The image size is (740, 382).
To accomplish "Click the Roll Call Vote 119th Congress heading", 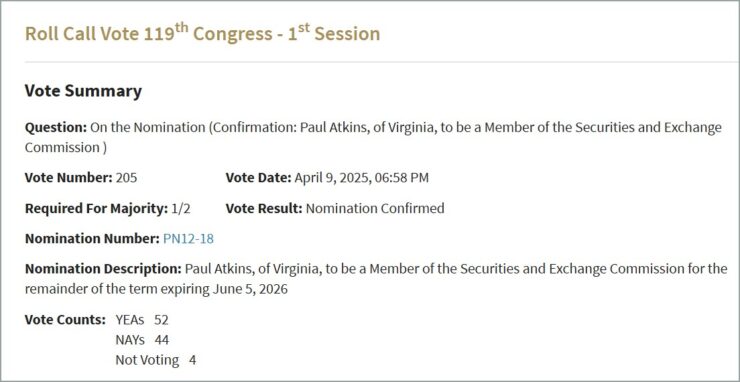I will click(x=202, y=34).
